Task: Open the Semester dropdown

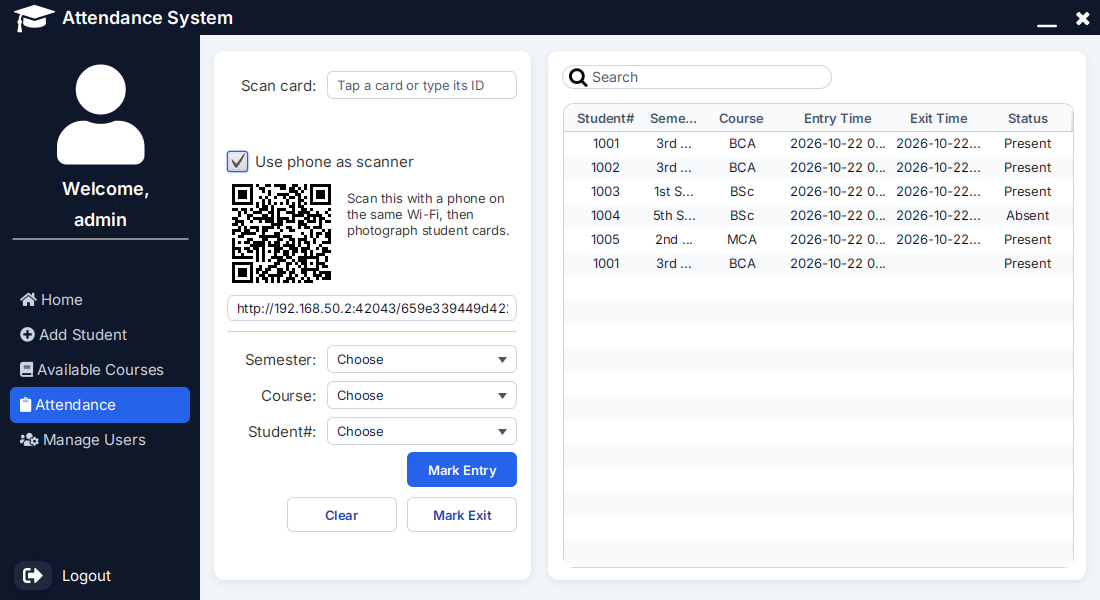Action: 422,359
